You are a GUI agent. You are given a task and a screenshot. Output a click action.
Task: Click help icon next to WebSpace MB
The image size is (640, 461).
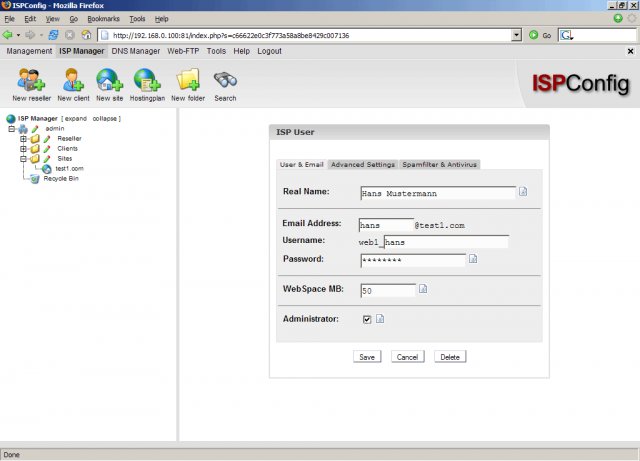[x=423, y=289]
